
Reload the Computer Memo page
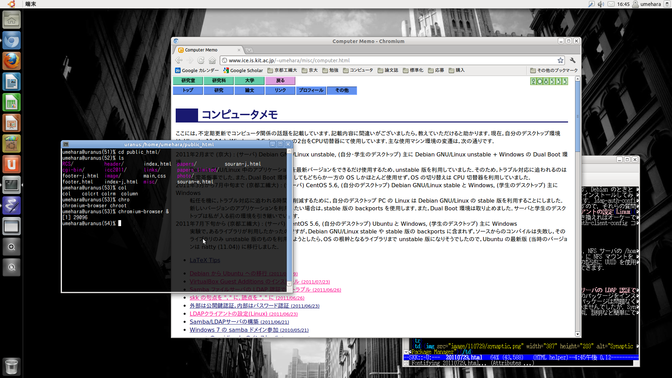pos(201,60)
